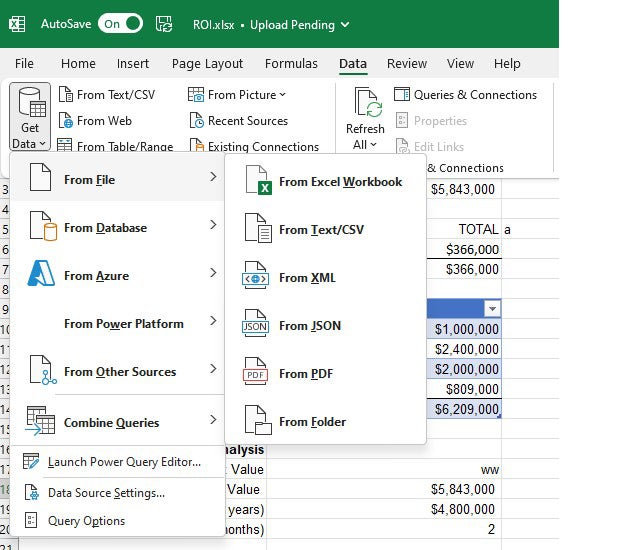The width and height of the screenshot is (620, 550).
Task: Expand the From Azure submenu arrow
Action: click(213, 272)
